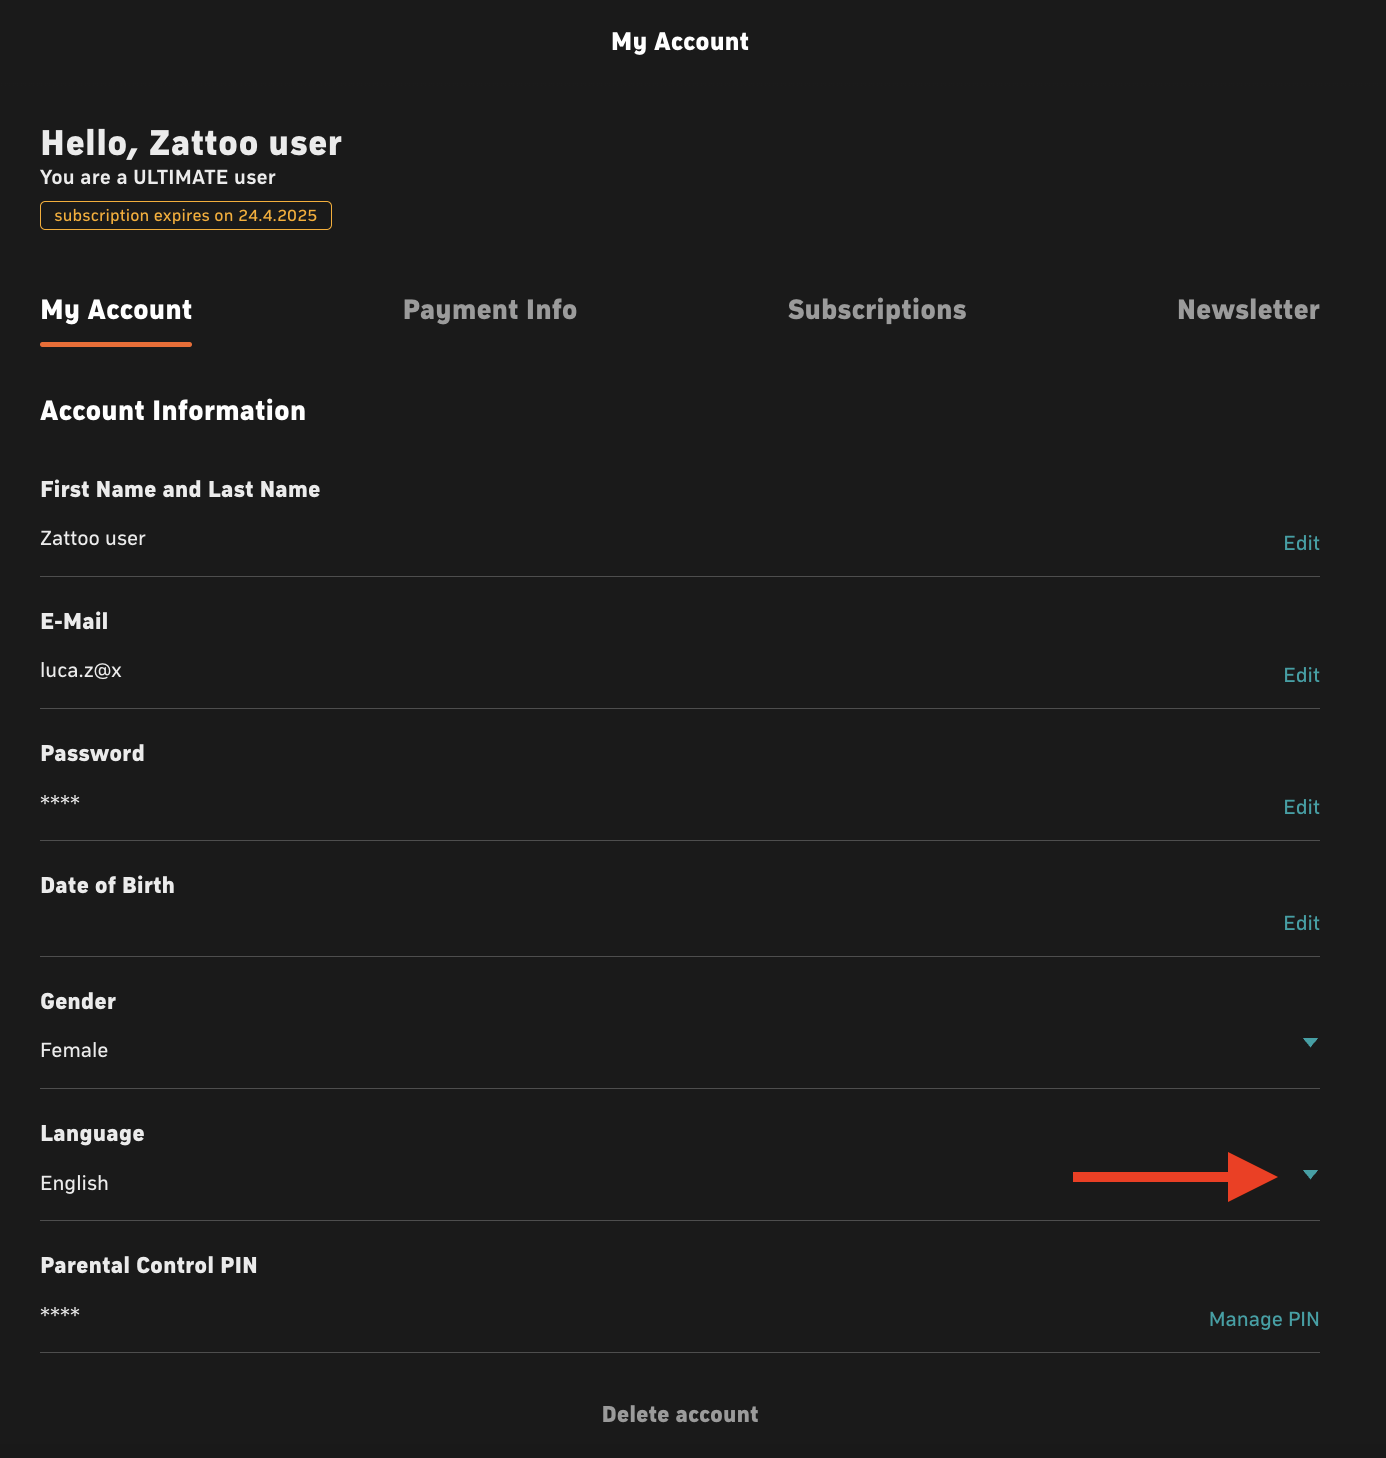Image resolution: width=1386 pixels, height=1458 pixels.
Task: Open the Subscriptions tab
Action: pos(877,310)
